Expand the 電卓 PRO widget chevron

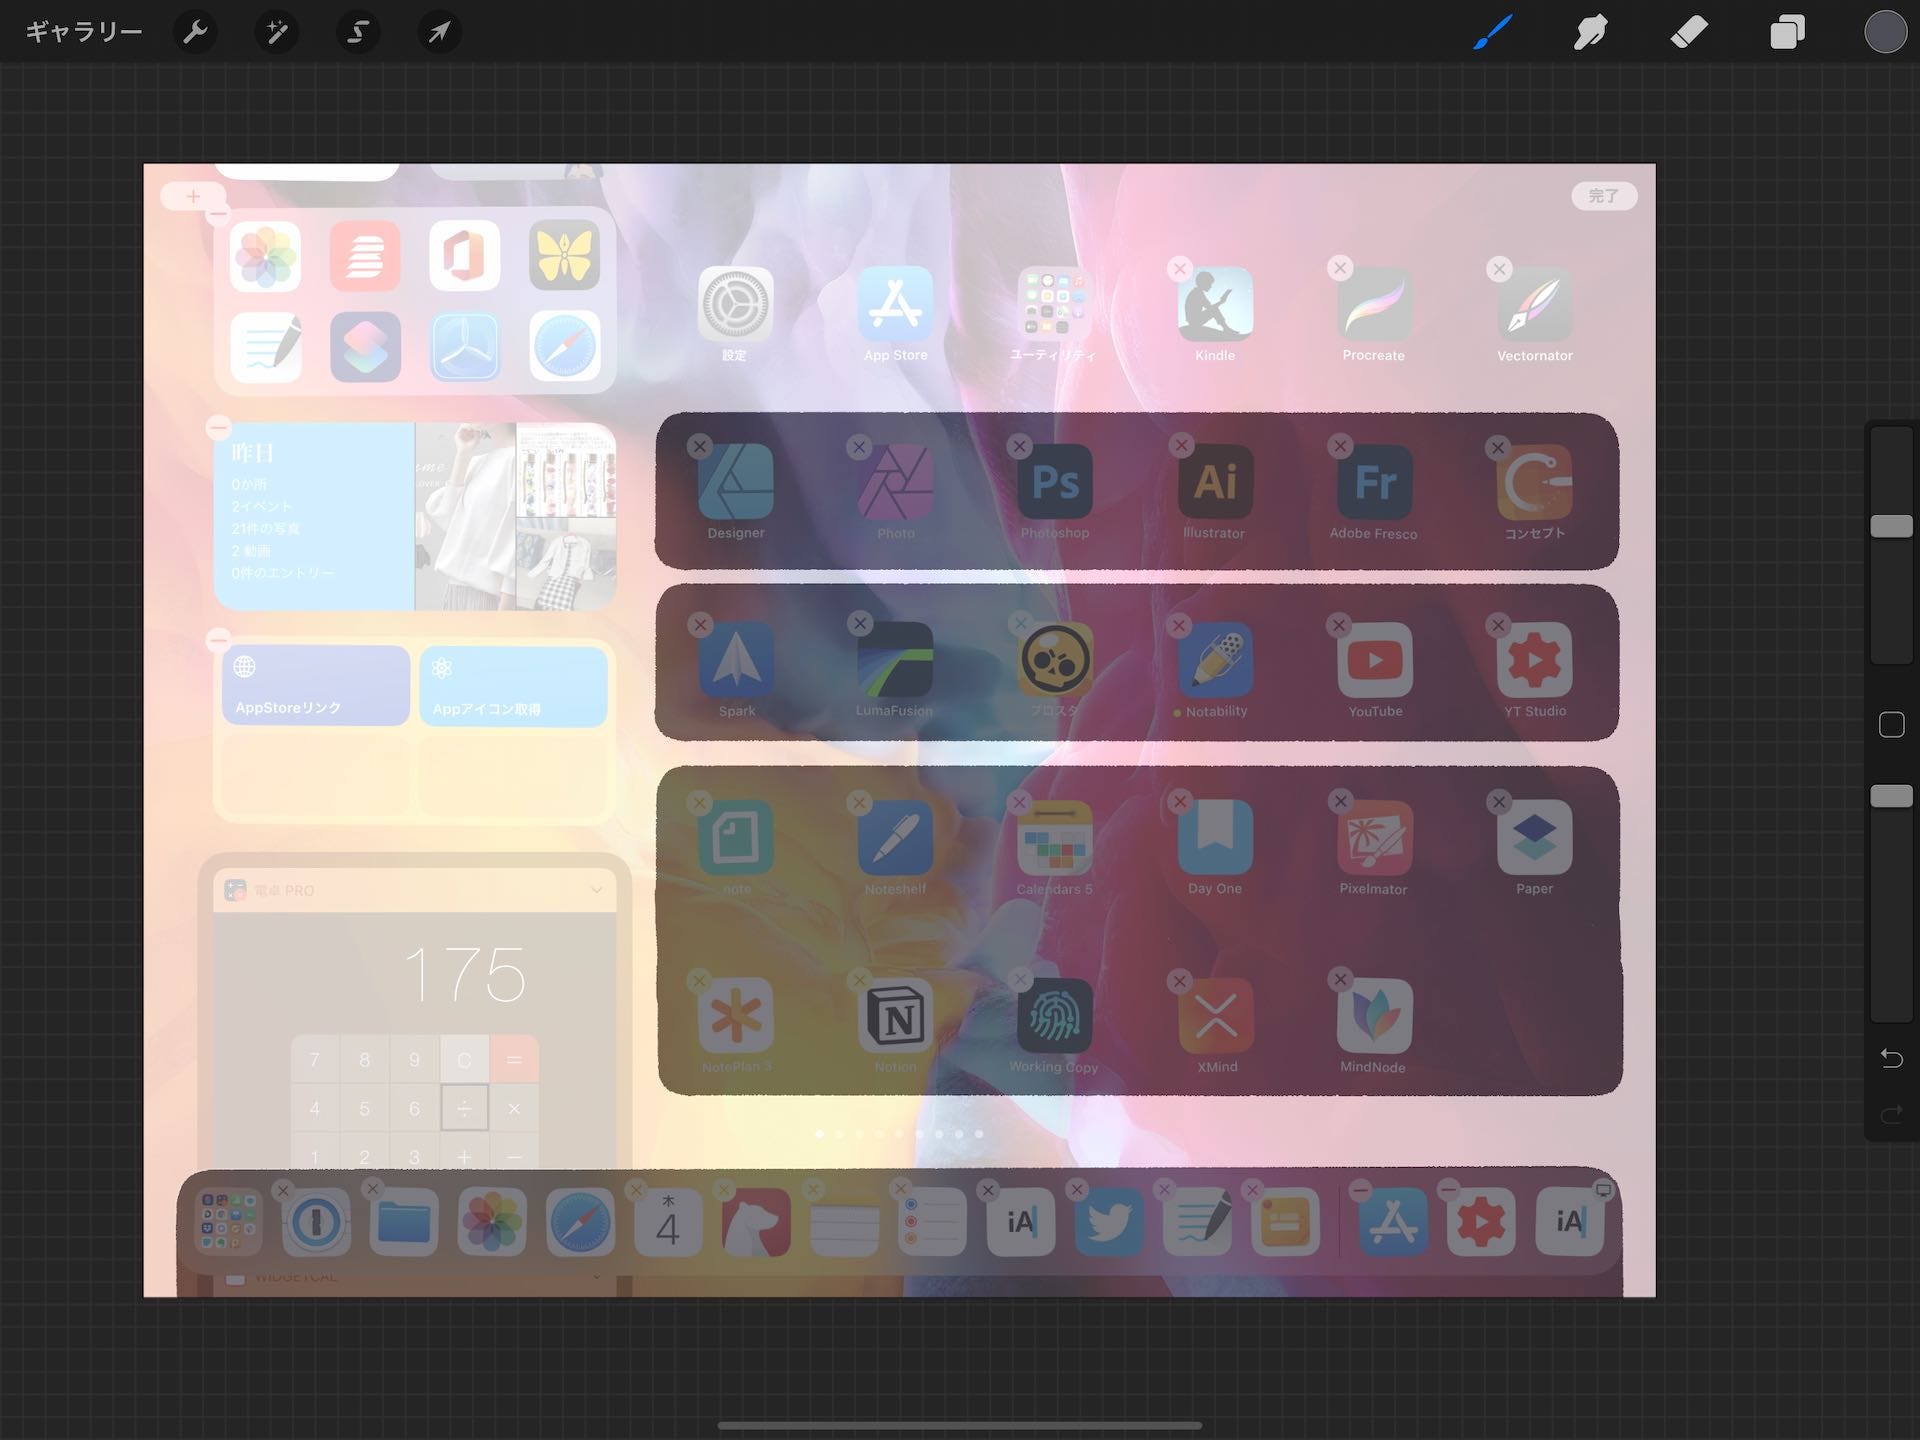pos(597,890)
